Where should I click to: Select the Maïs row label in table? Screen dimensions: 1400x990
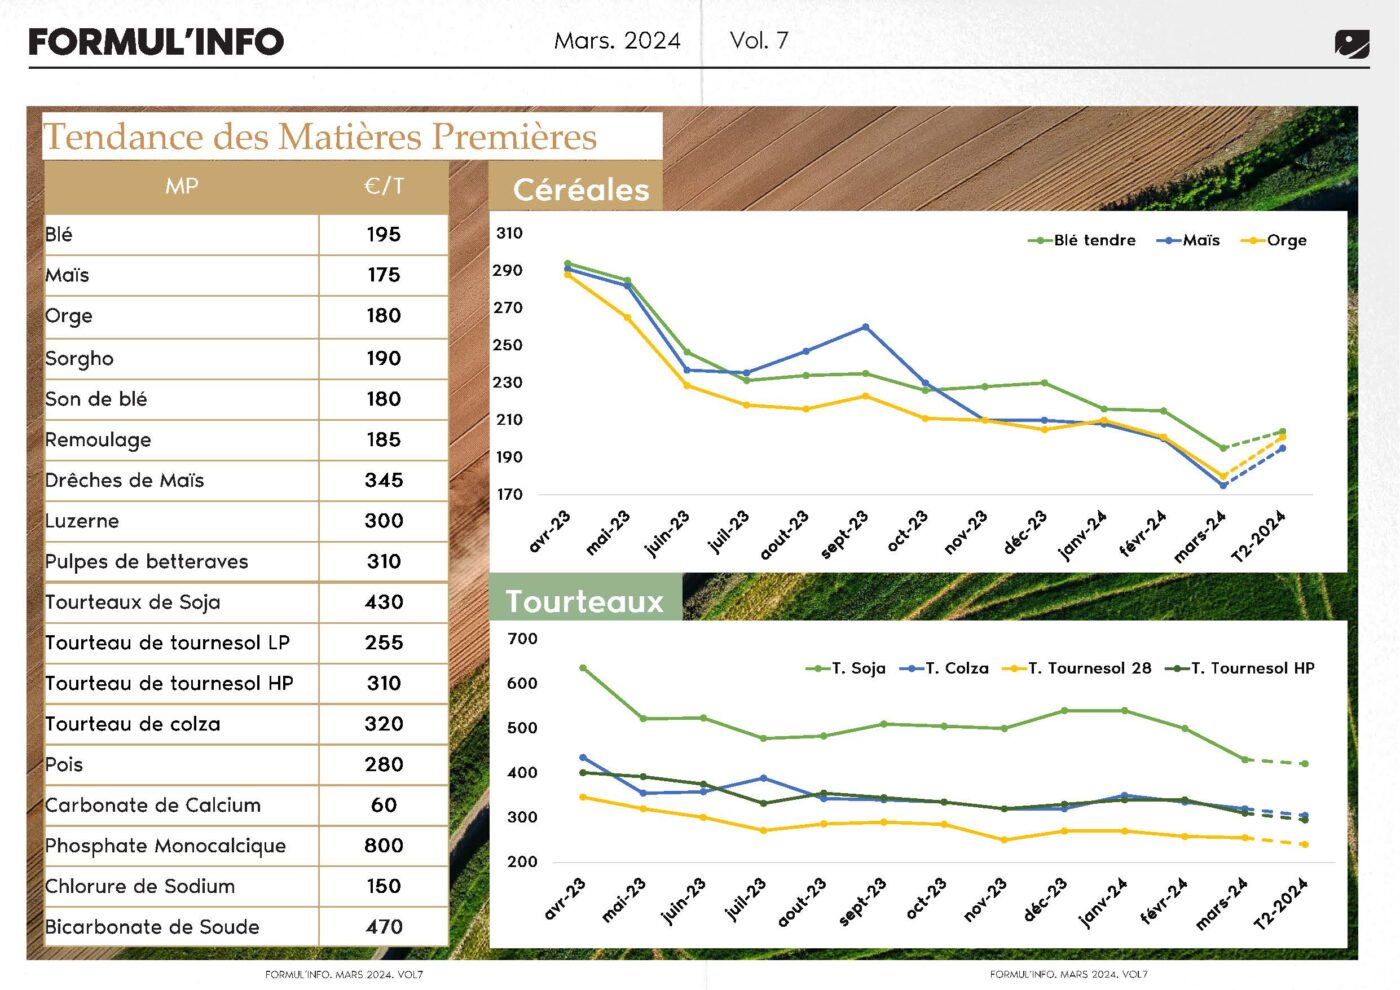point(67,275)
